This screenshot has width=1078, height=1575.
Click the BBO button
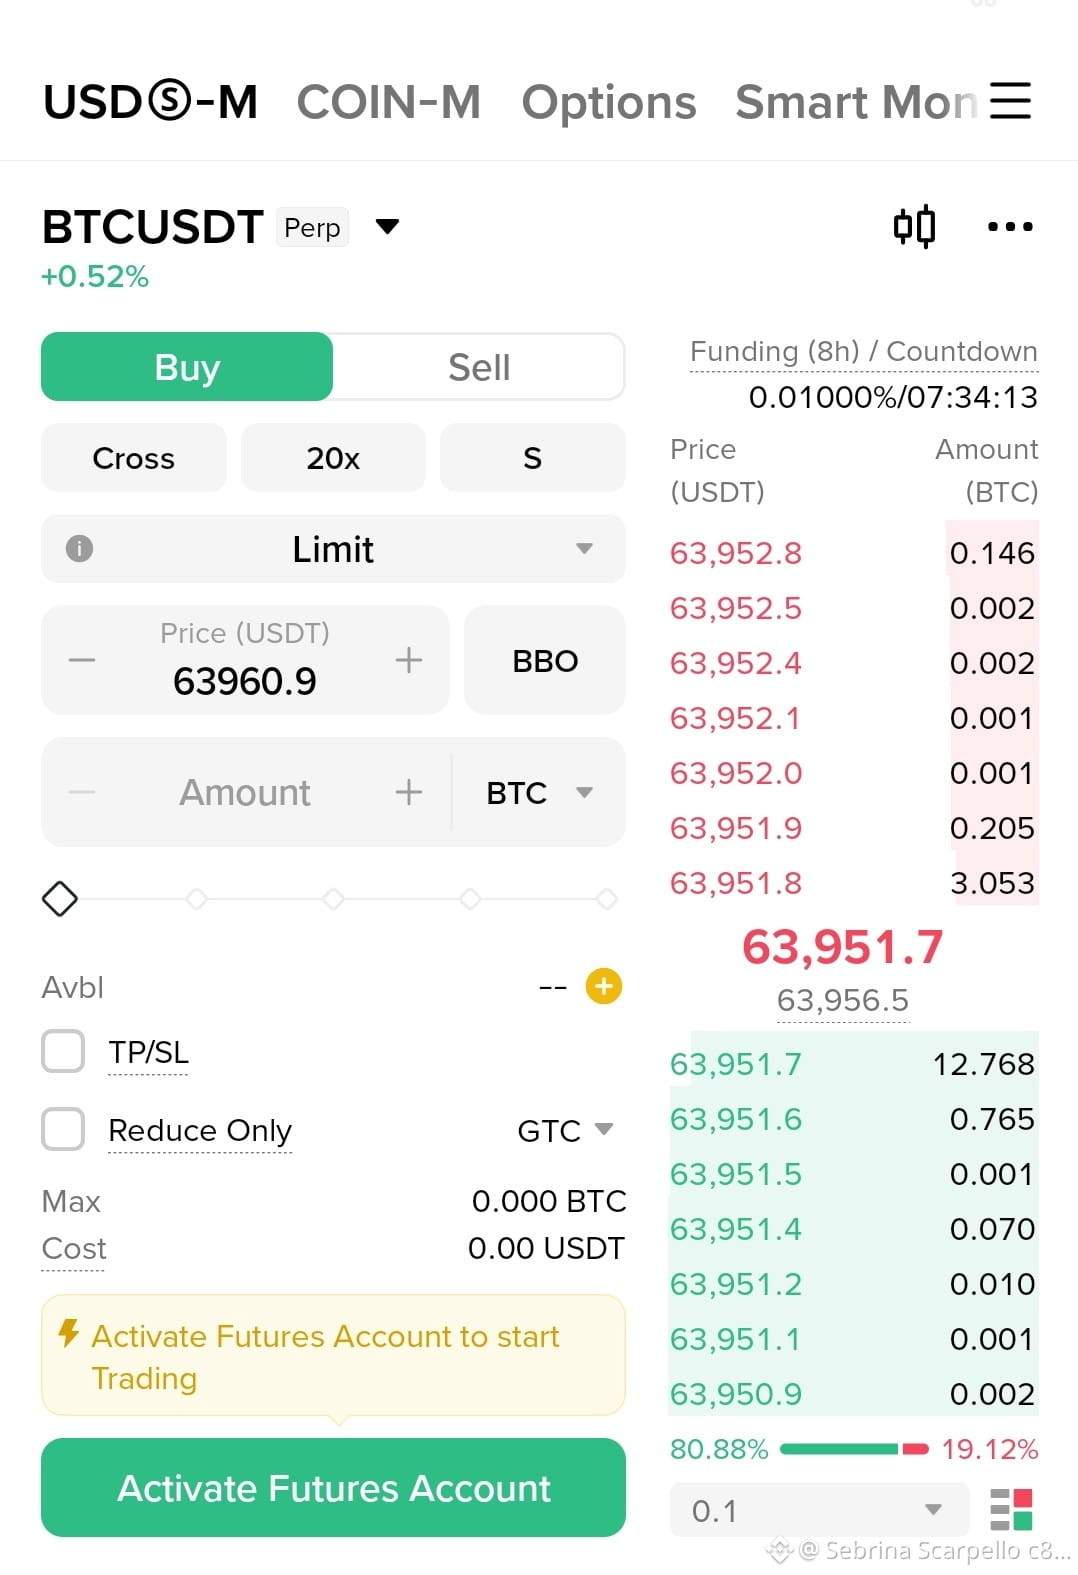pos(545,660)
